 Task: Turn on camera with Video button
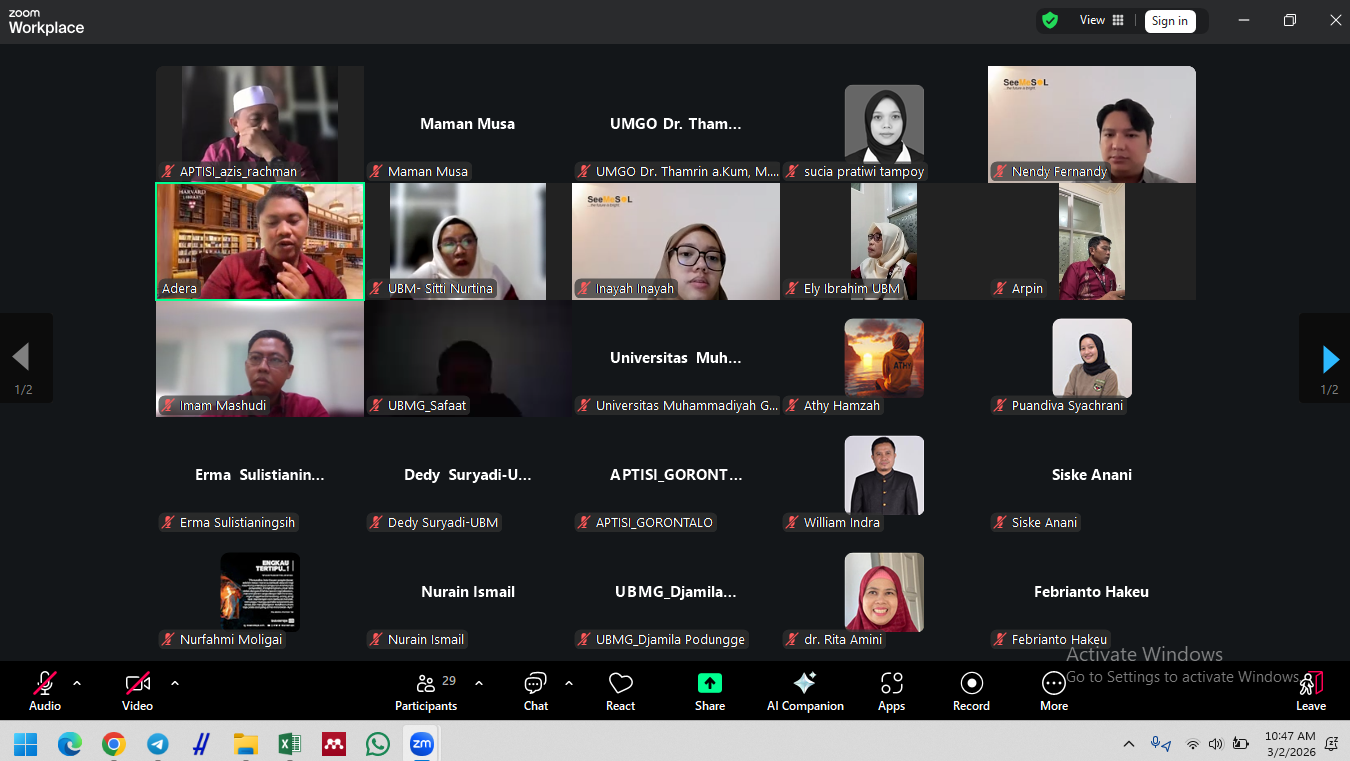pos(137,691)
